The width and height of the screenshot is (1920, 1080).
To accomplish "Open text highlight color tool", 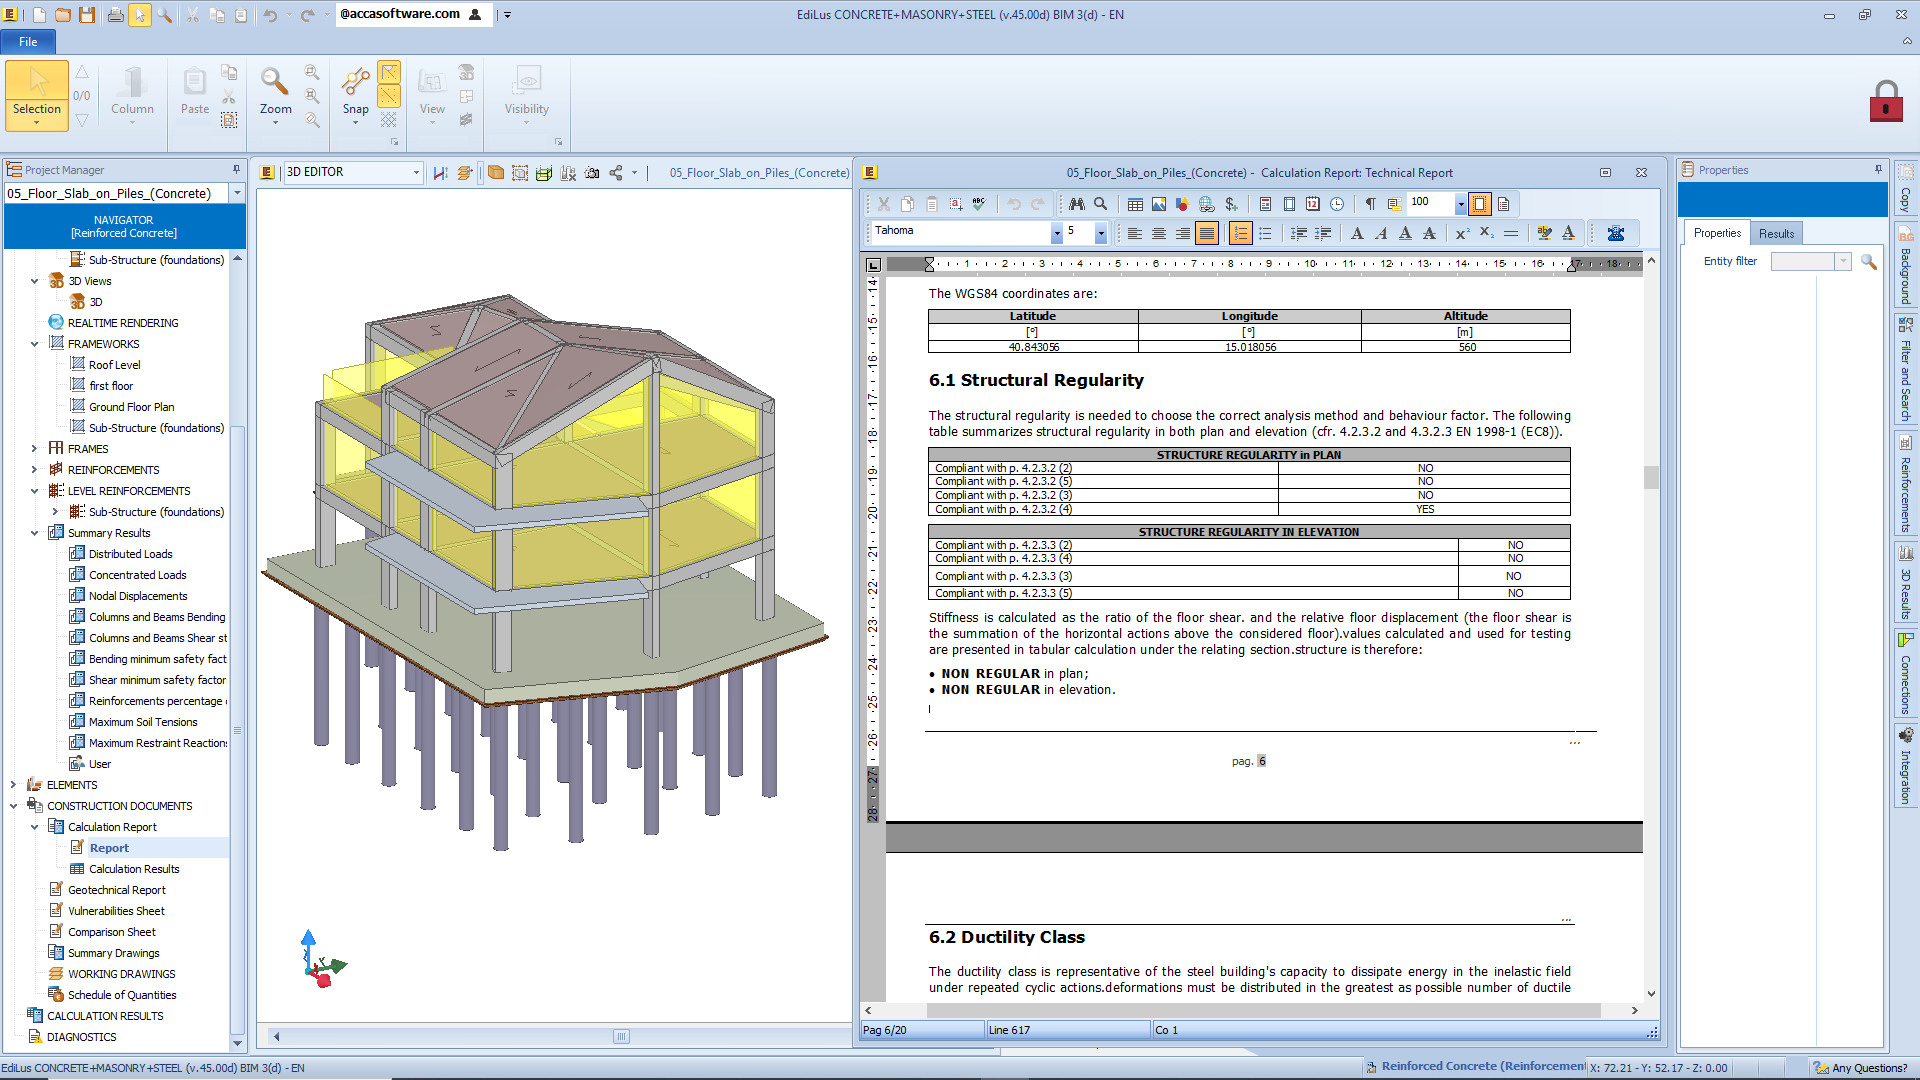I will (x=1545, y=233).
